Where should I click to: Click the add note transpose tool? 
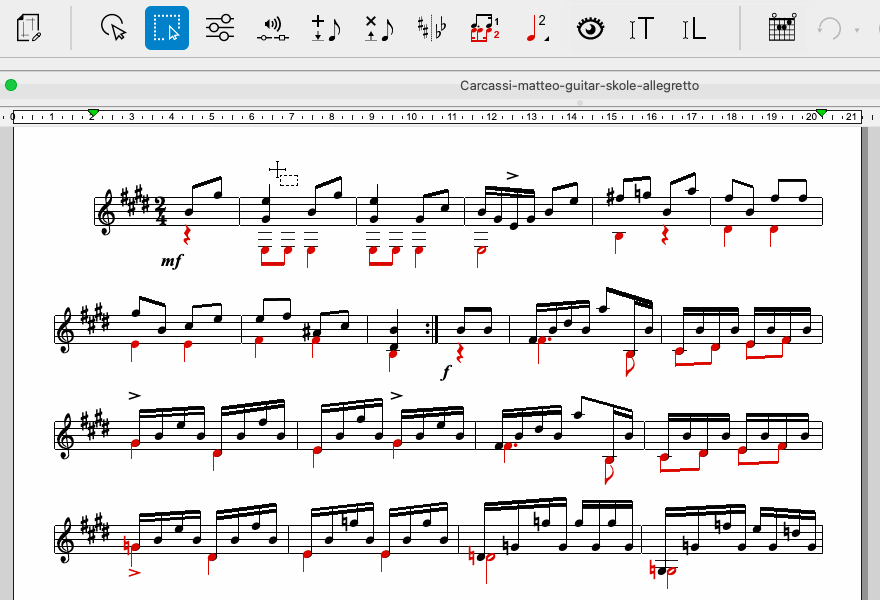[325, 28]
